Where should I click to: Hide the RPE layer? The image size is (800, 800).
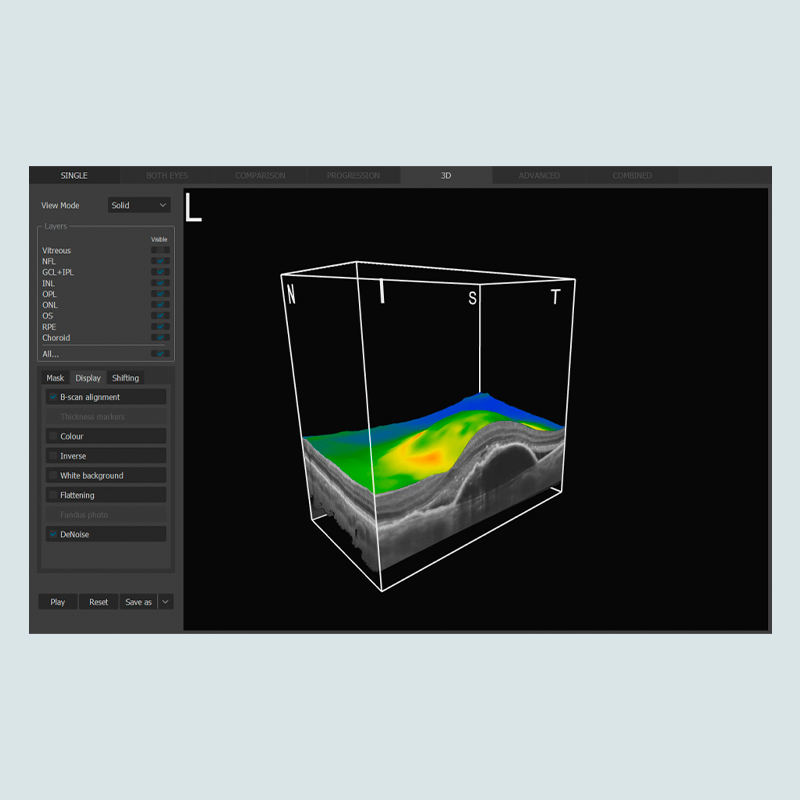pos(160,327)
